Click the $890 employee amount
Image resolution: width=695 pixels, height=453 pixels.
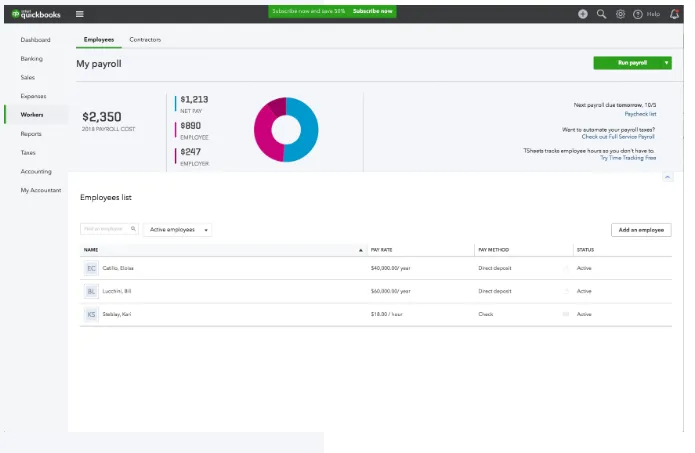(191, 126)
